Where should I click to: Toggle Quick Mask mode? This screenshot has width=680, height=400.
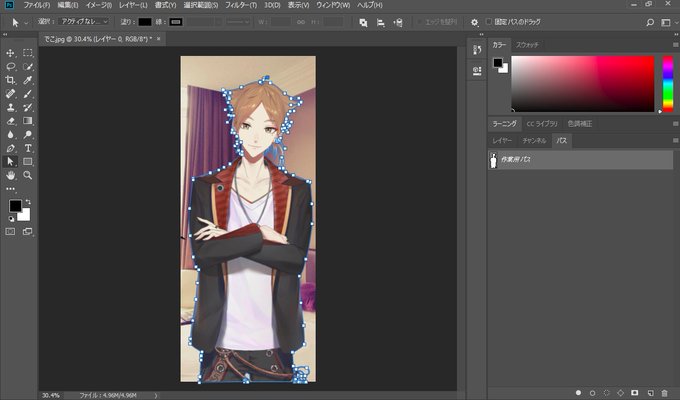click(x=10, y=232)
